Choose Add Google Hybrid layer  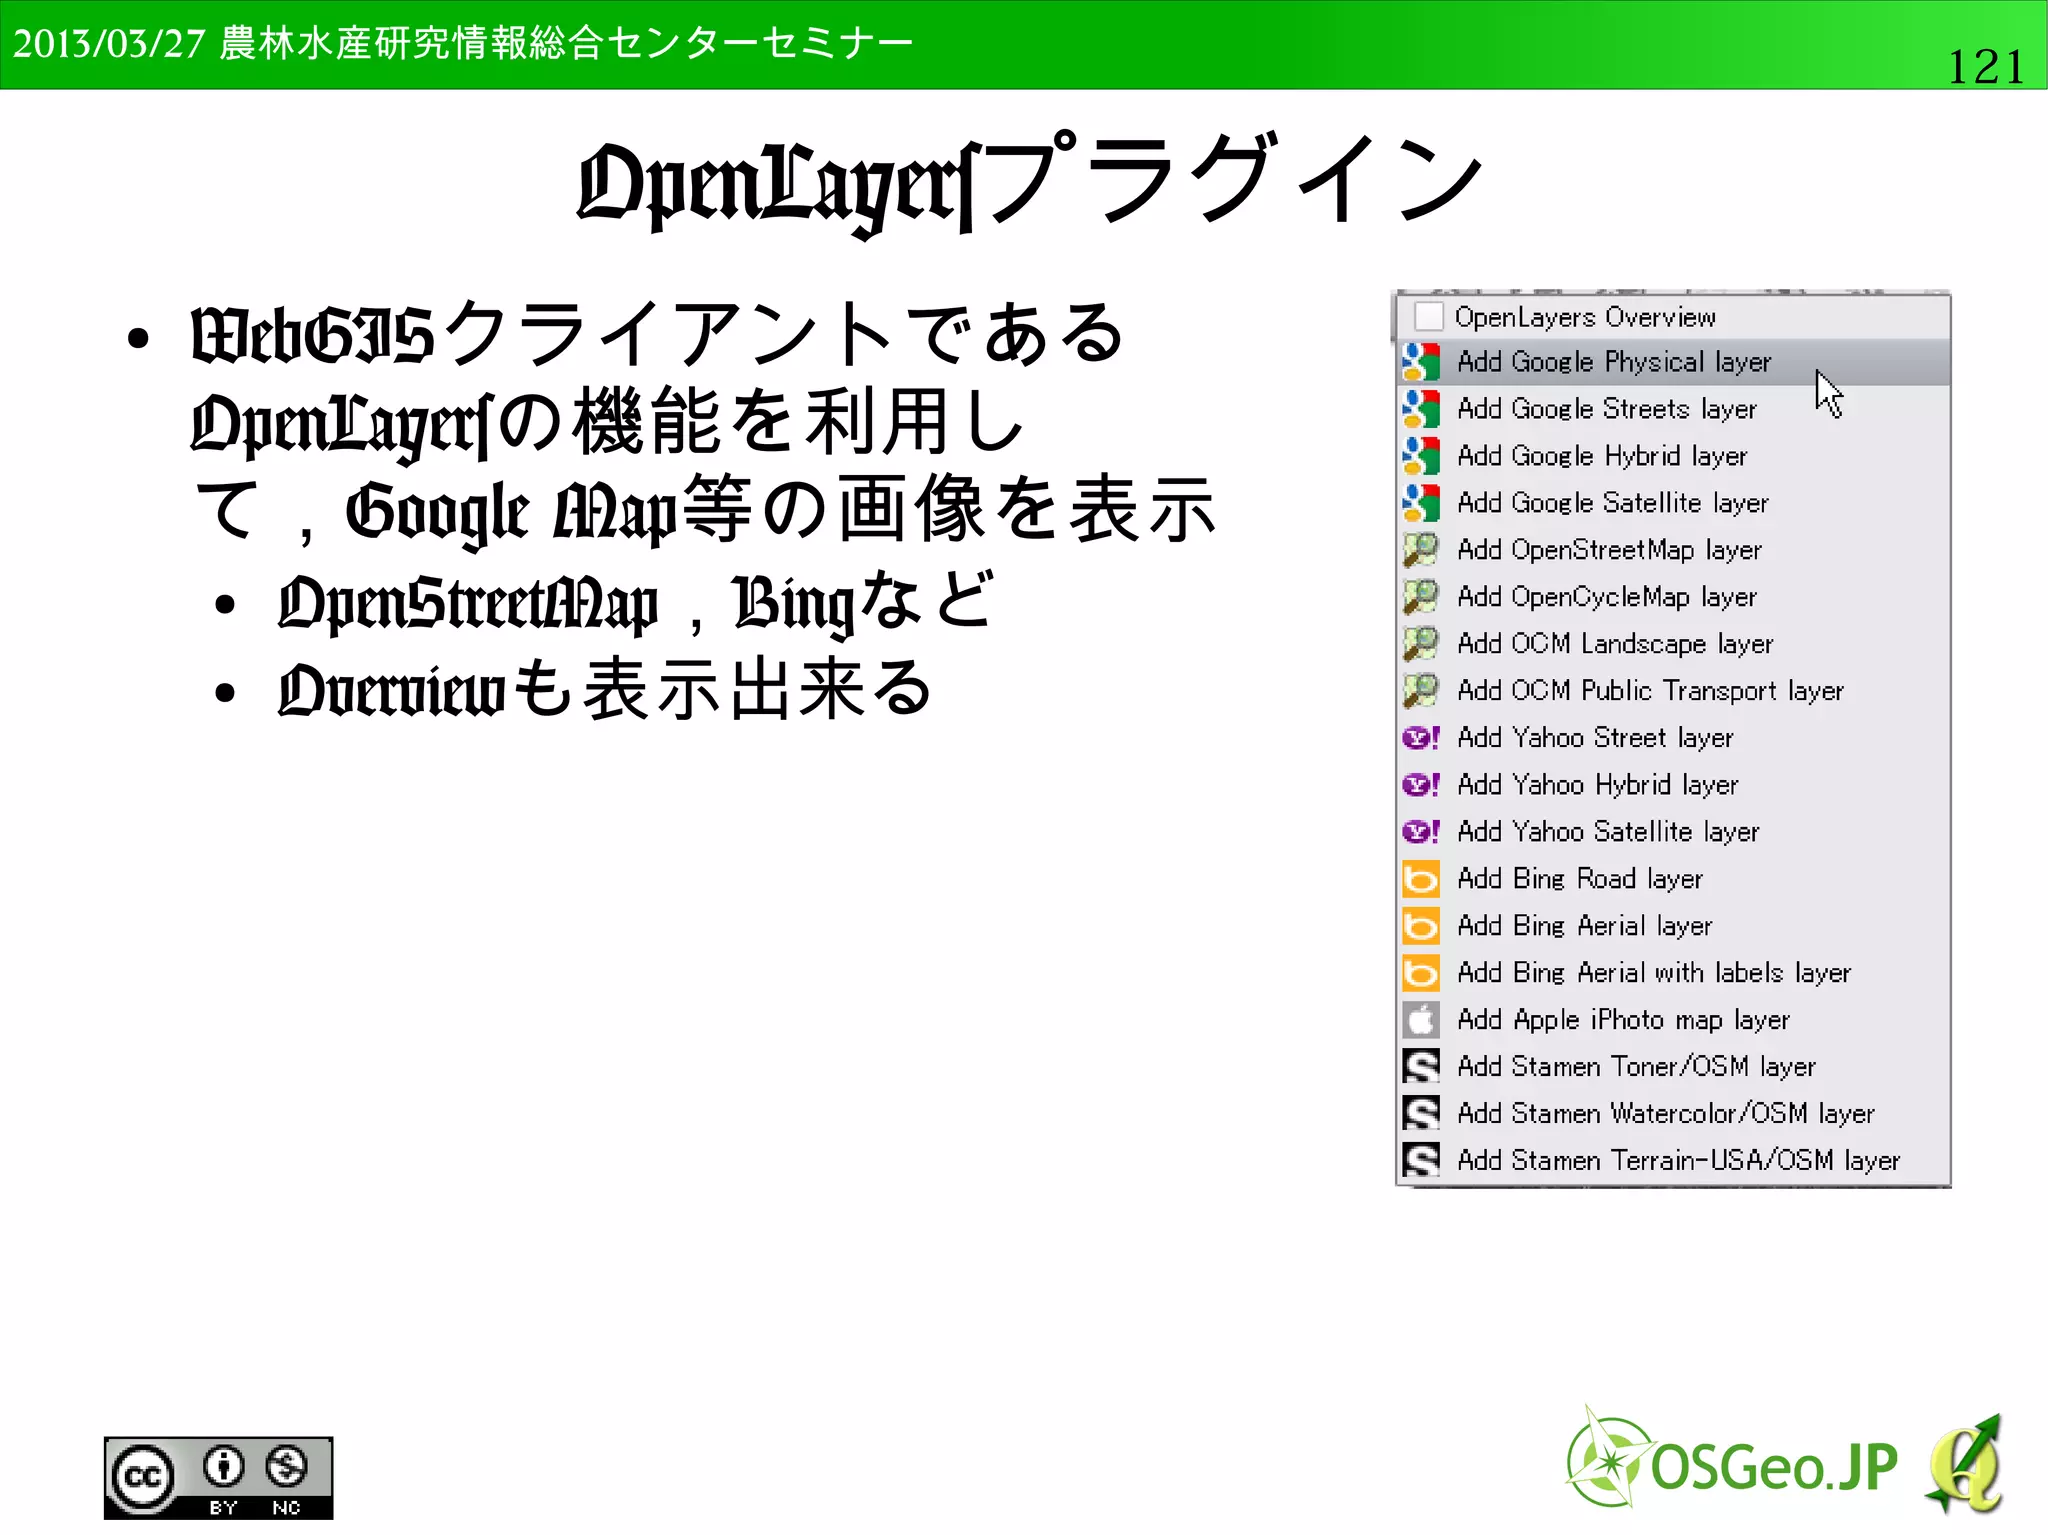click(1673, 456)
